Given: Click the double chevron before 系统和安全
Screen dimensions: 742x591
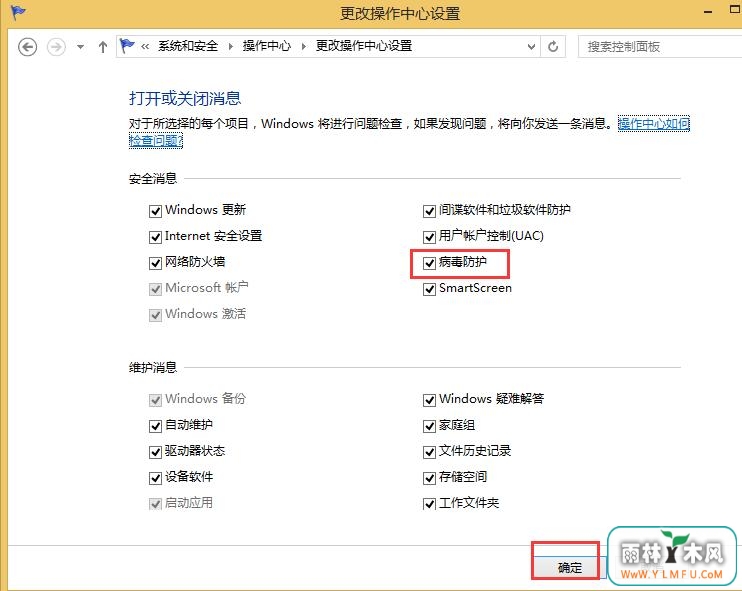Looking at the screenshot, I should click(x=145, y=46).
